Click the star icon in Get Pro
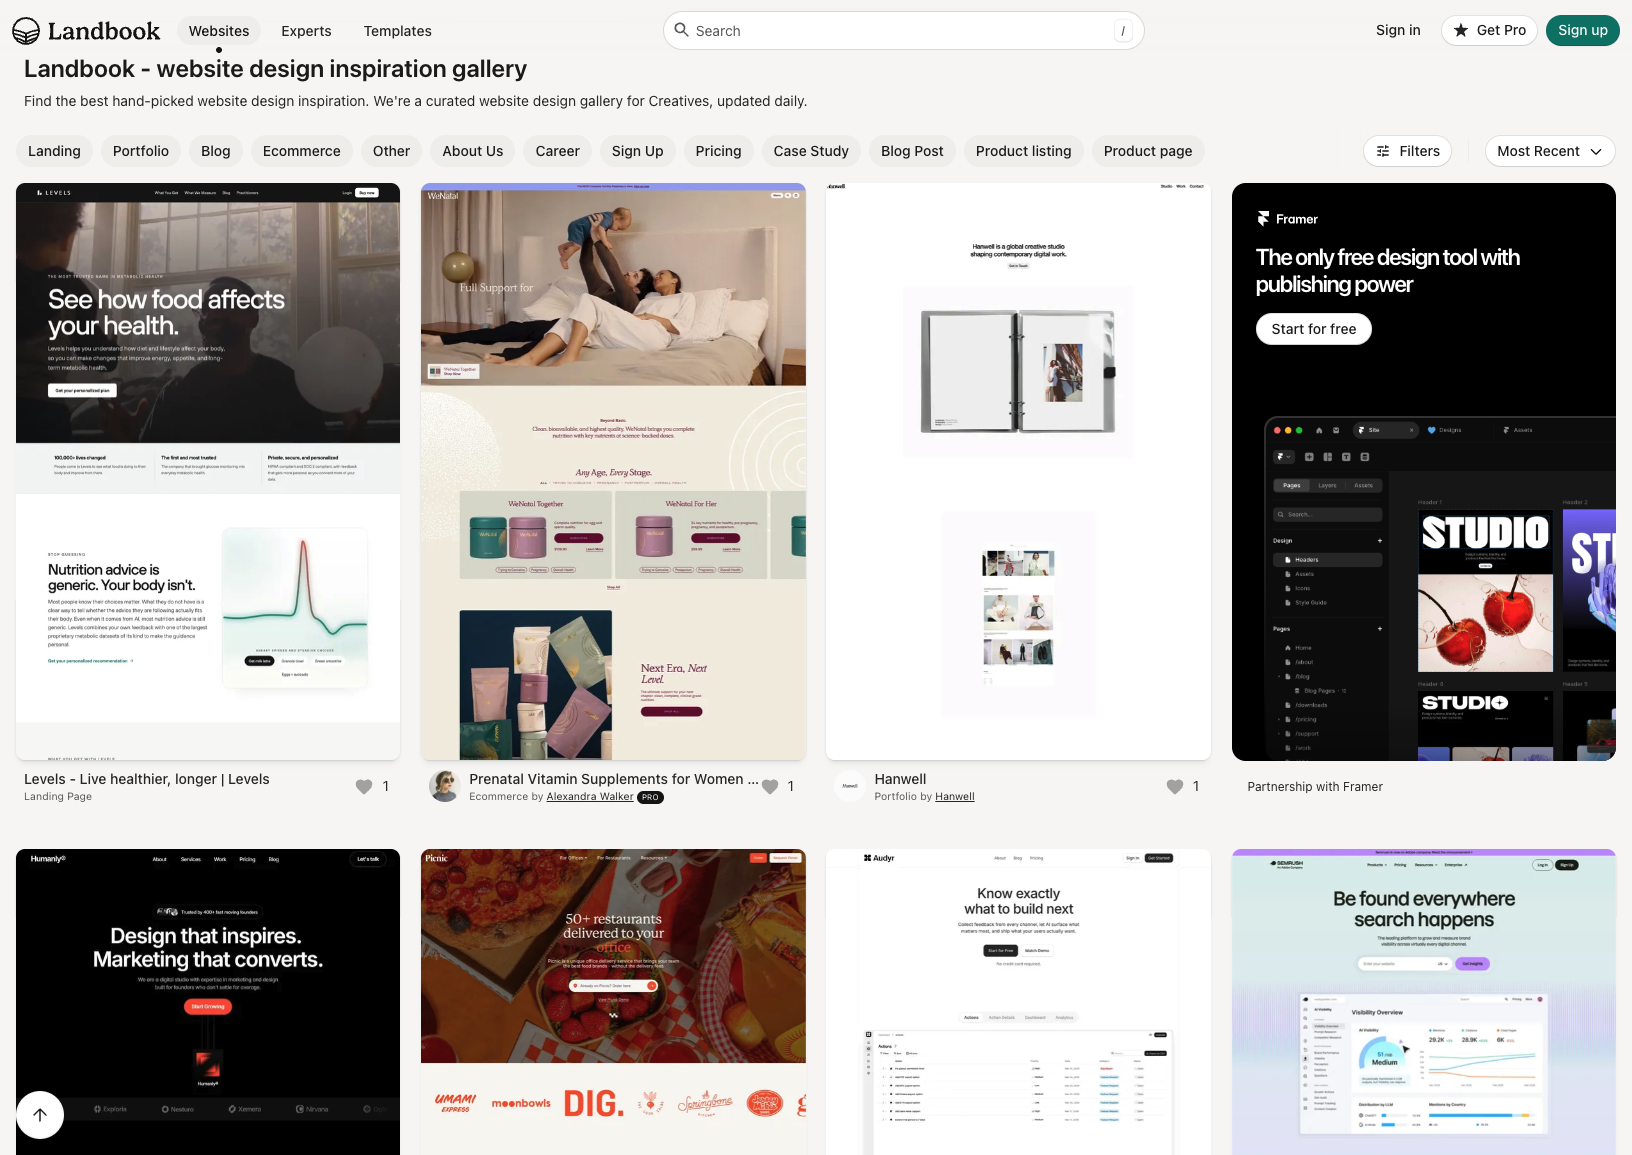1632x1155 pixels. [x=1461, y=30]
